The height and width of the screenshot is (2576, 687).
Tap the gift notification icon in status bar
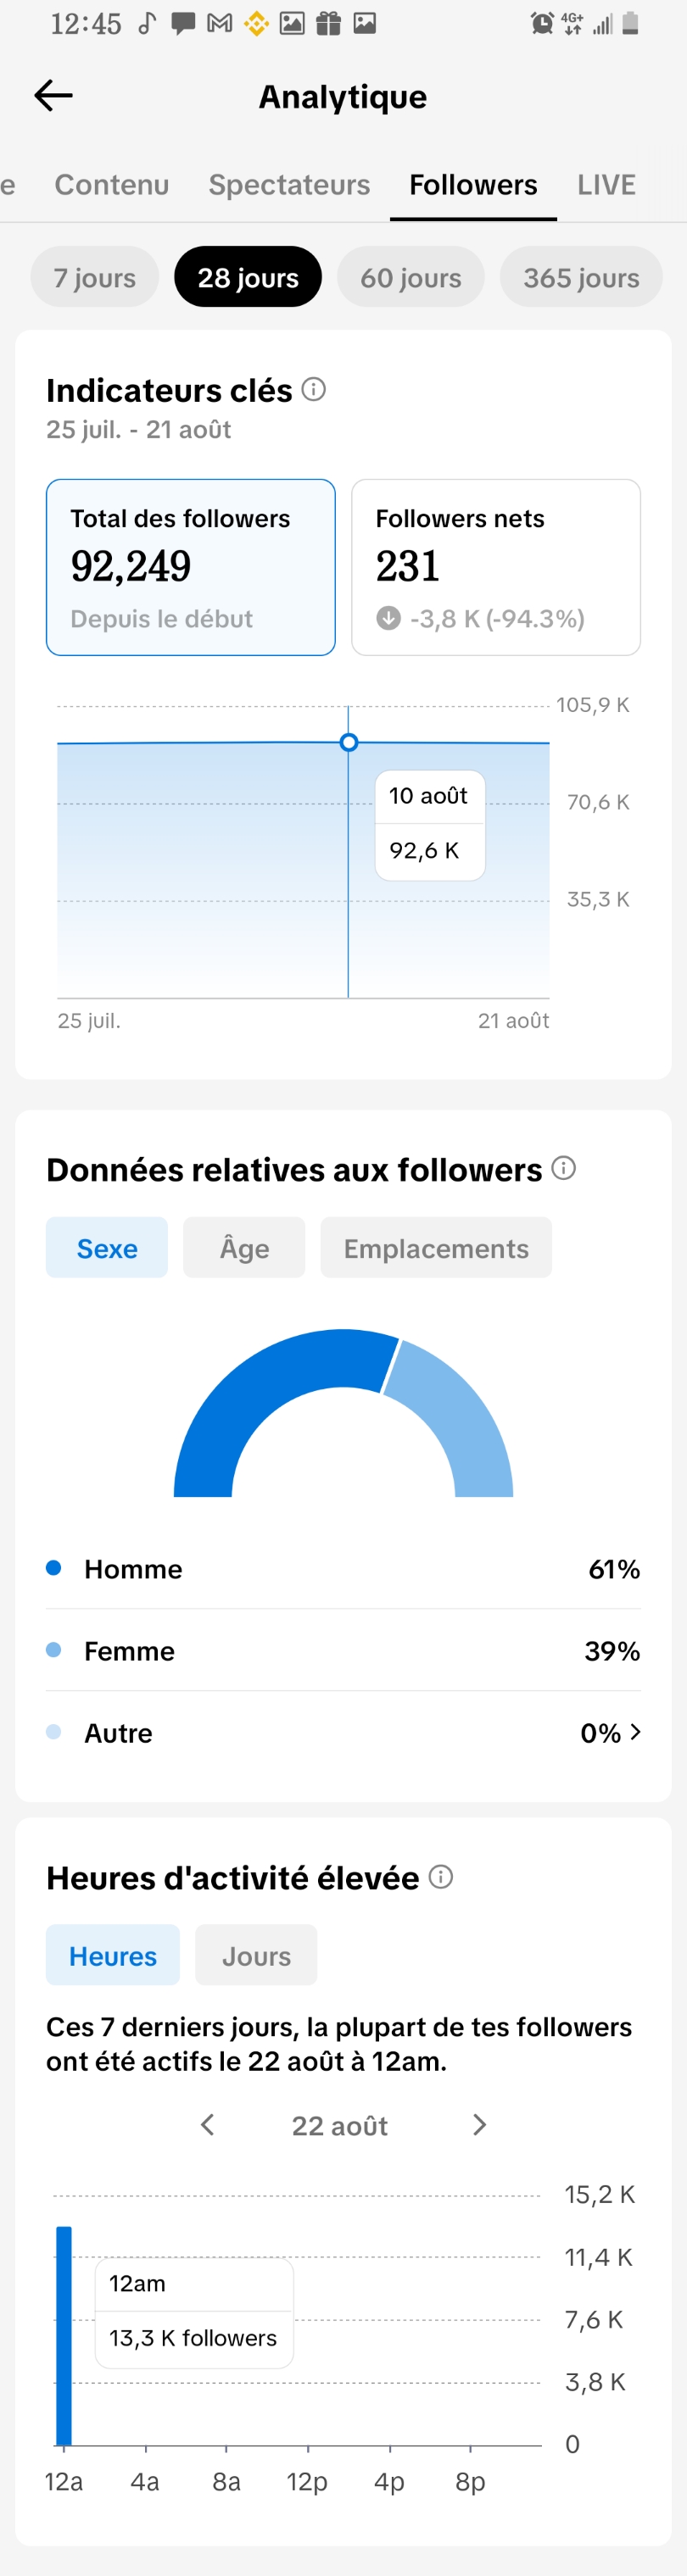(328, 23)
